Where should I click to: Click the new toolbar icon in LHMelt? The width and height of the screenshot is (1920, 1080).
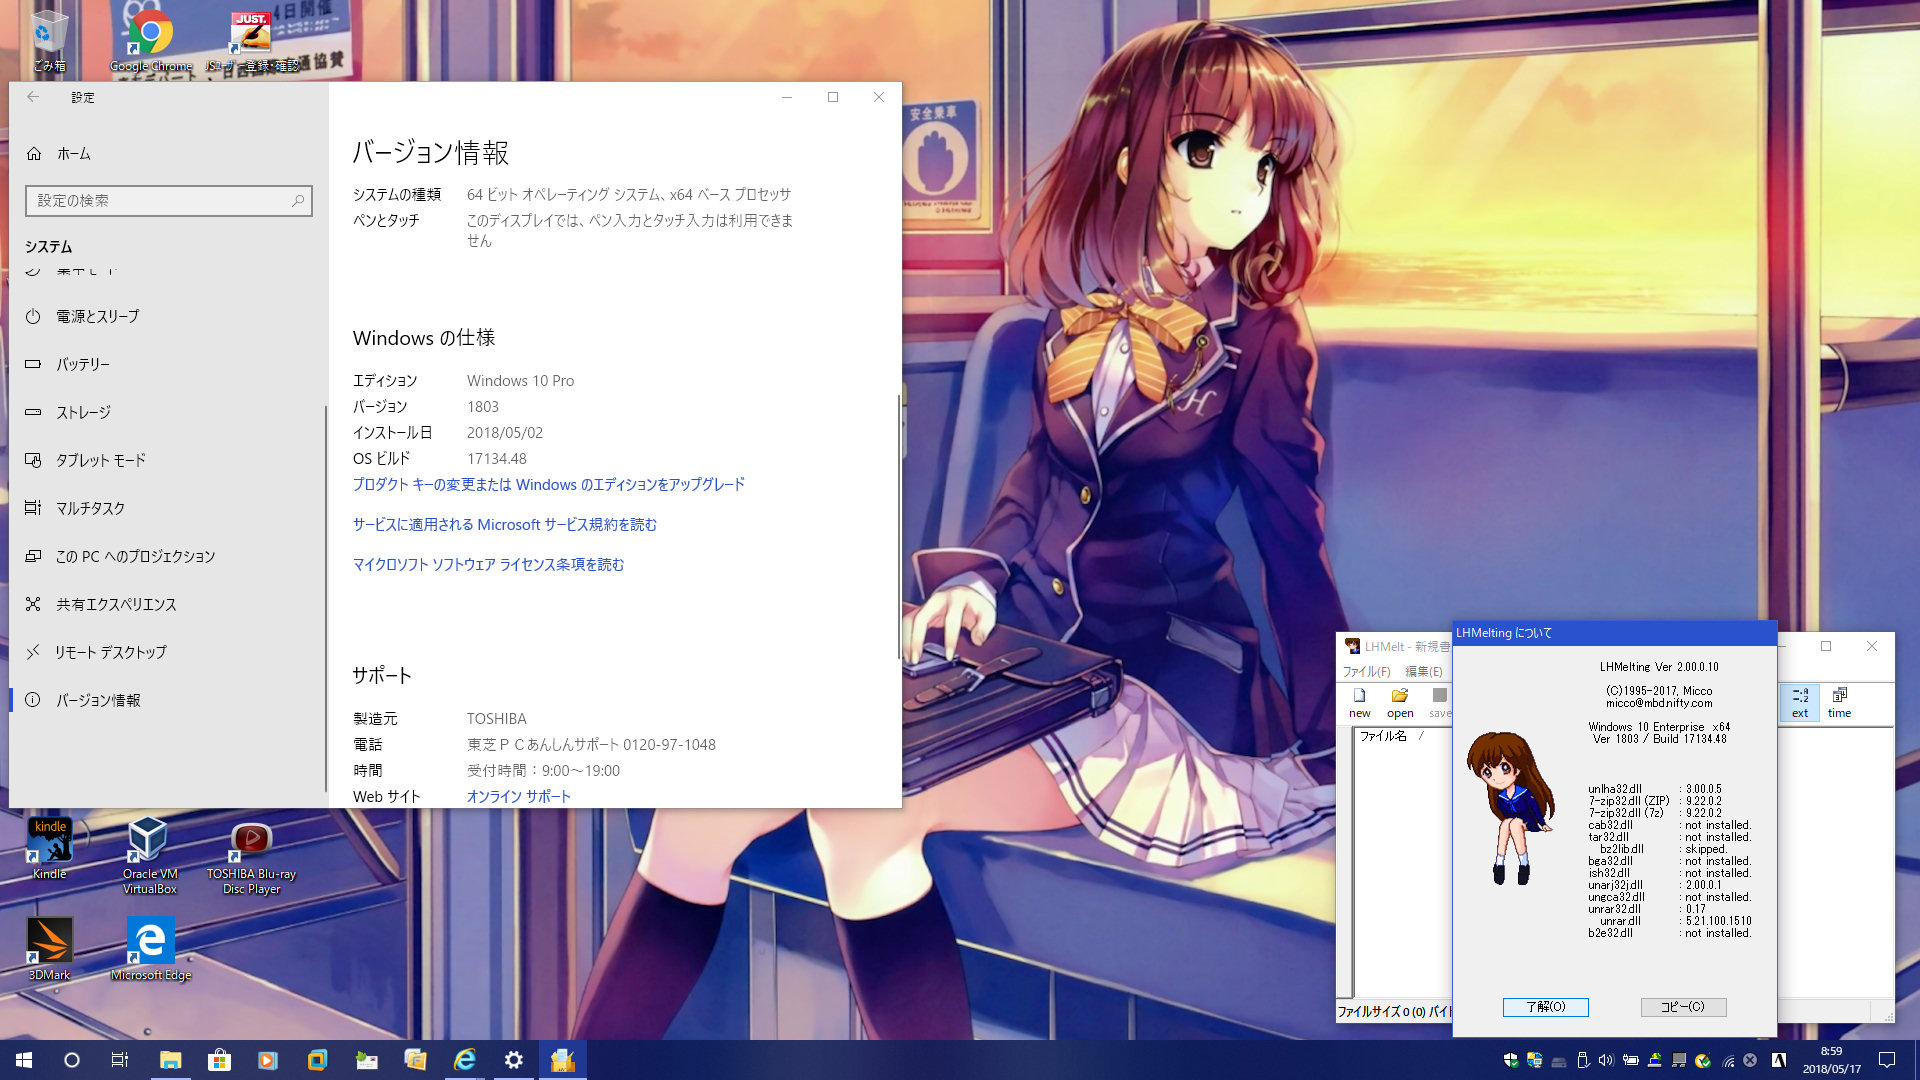[1360, 703]
